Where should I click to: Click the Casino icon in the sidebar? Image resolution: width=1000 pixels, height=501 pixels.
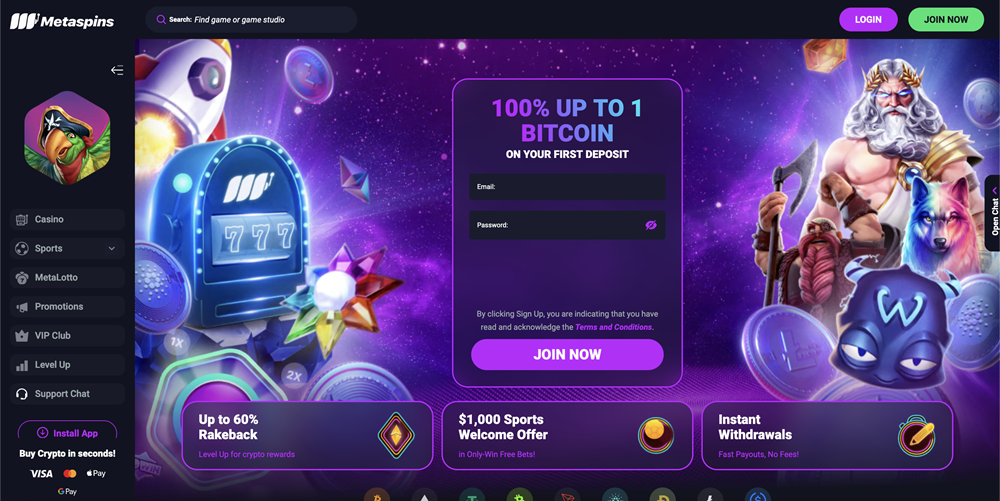[x=22, y=219]
